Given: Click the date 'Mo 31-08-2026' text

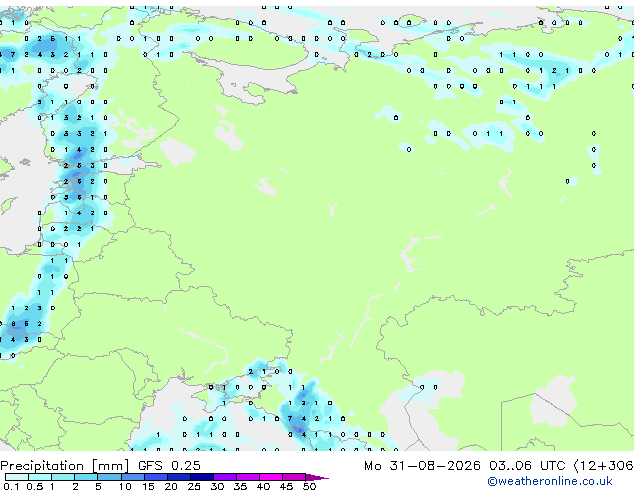Looking at the screenshot, I should [x=422, y=466].
